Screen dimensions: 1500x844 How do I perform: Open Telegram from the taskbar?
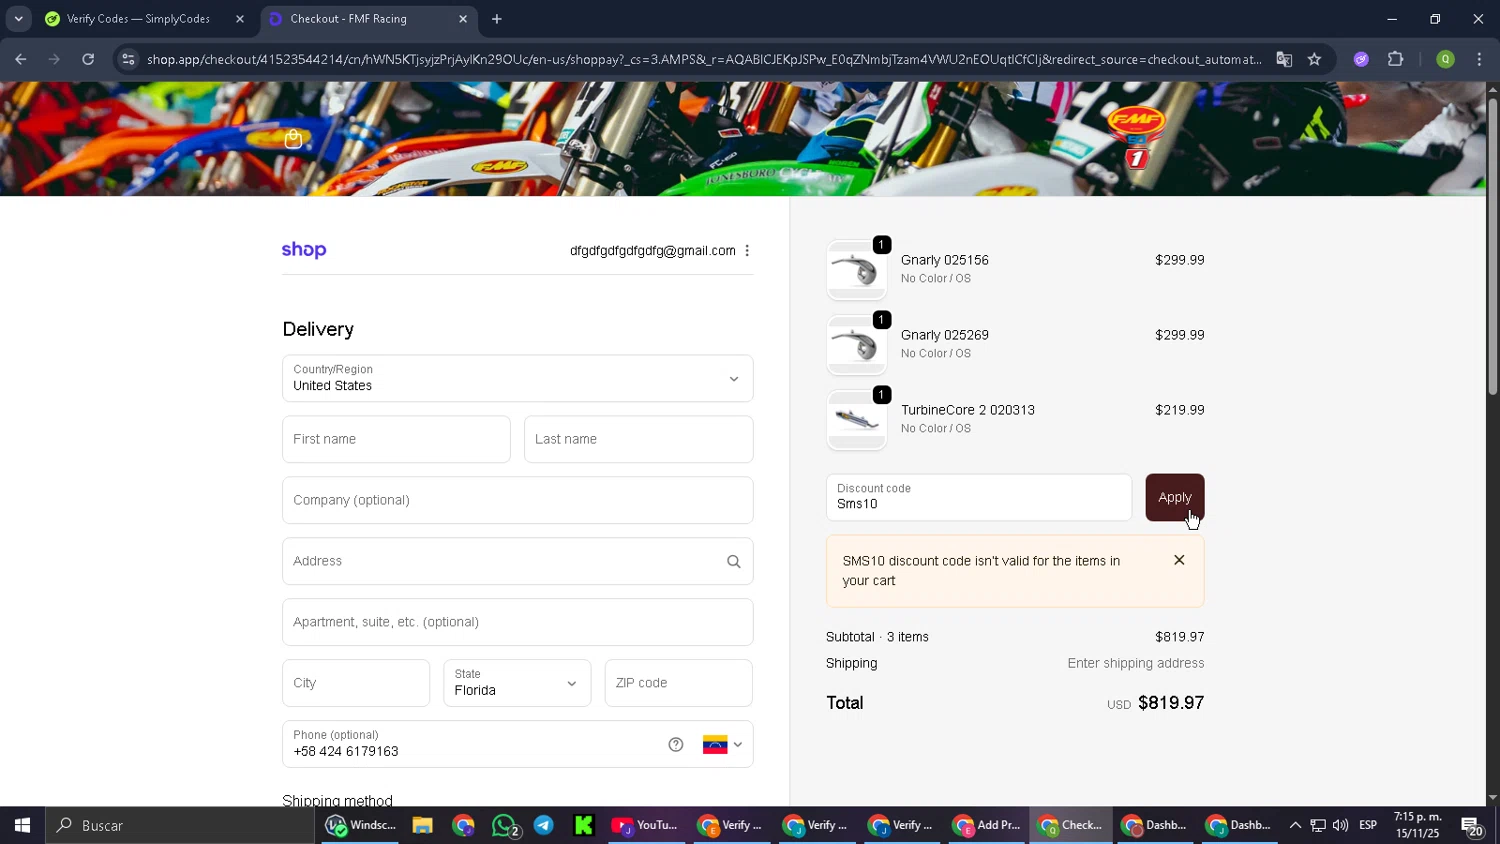543,825
